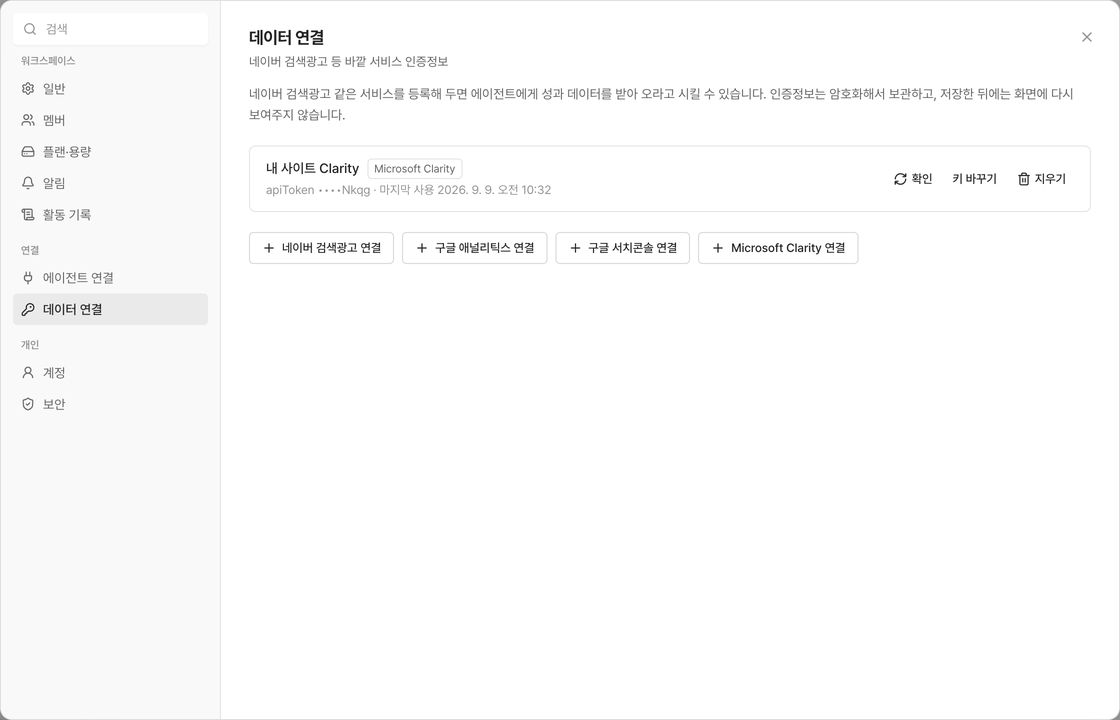
Task: Add a Microsoft Clarity 연결
Action: 778,248
